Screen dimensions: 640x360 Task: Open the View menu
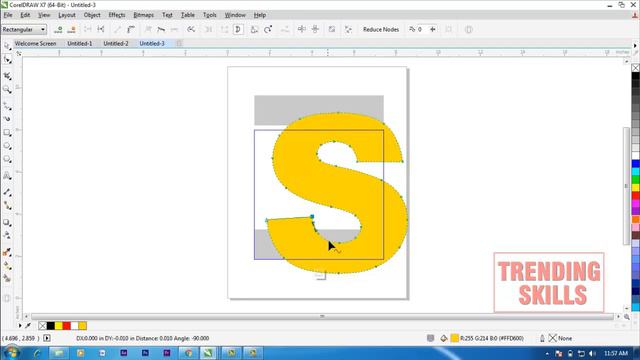44,15
